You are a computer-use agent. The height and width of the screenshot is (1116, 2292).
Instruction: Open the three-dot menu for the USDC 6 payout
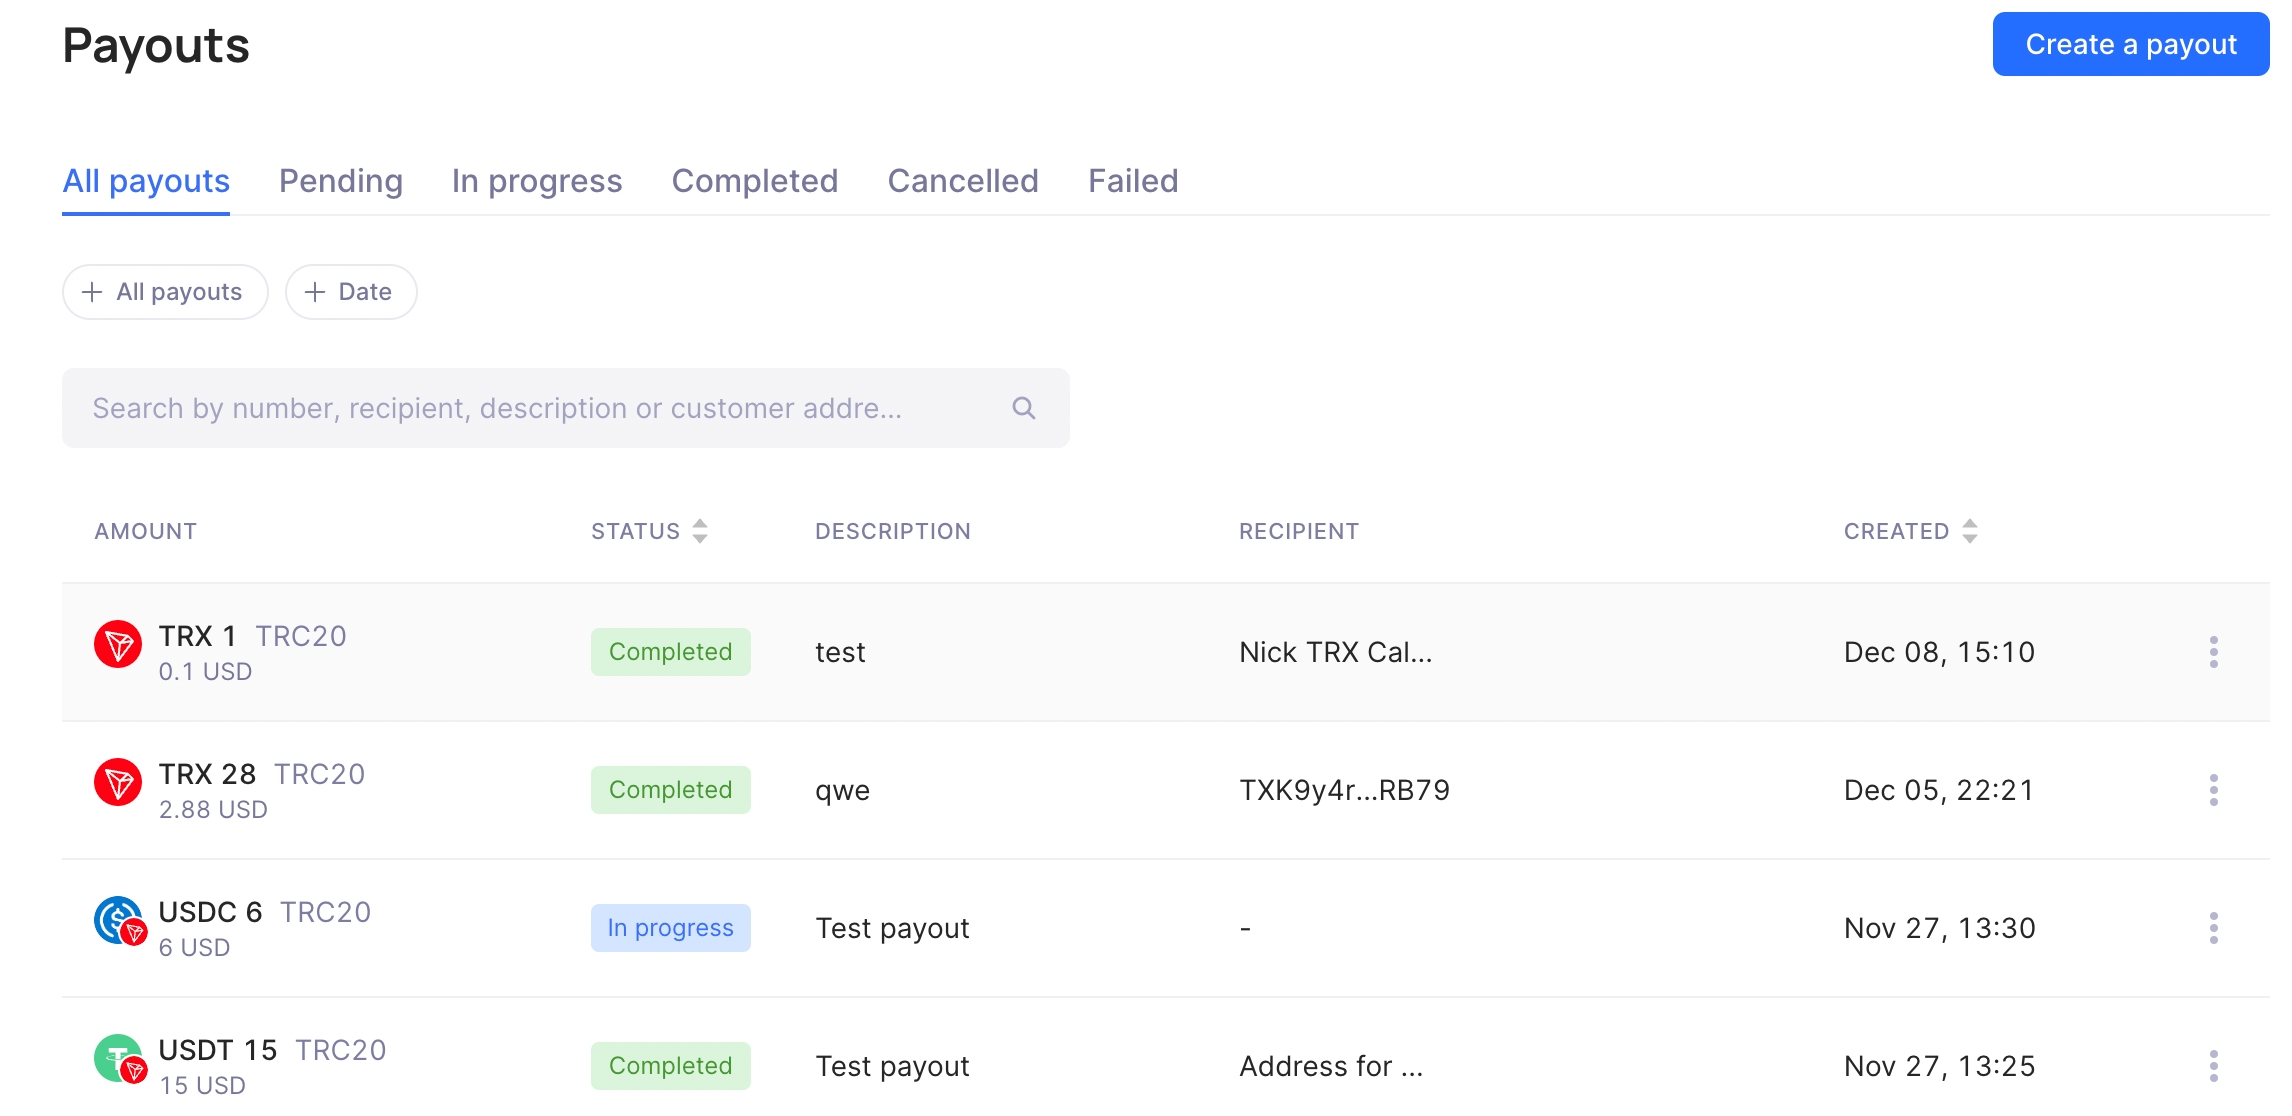click(2213, 928)
